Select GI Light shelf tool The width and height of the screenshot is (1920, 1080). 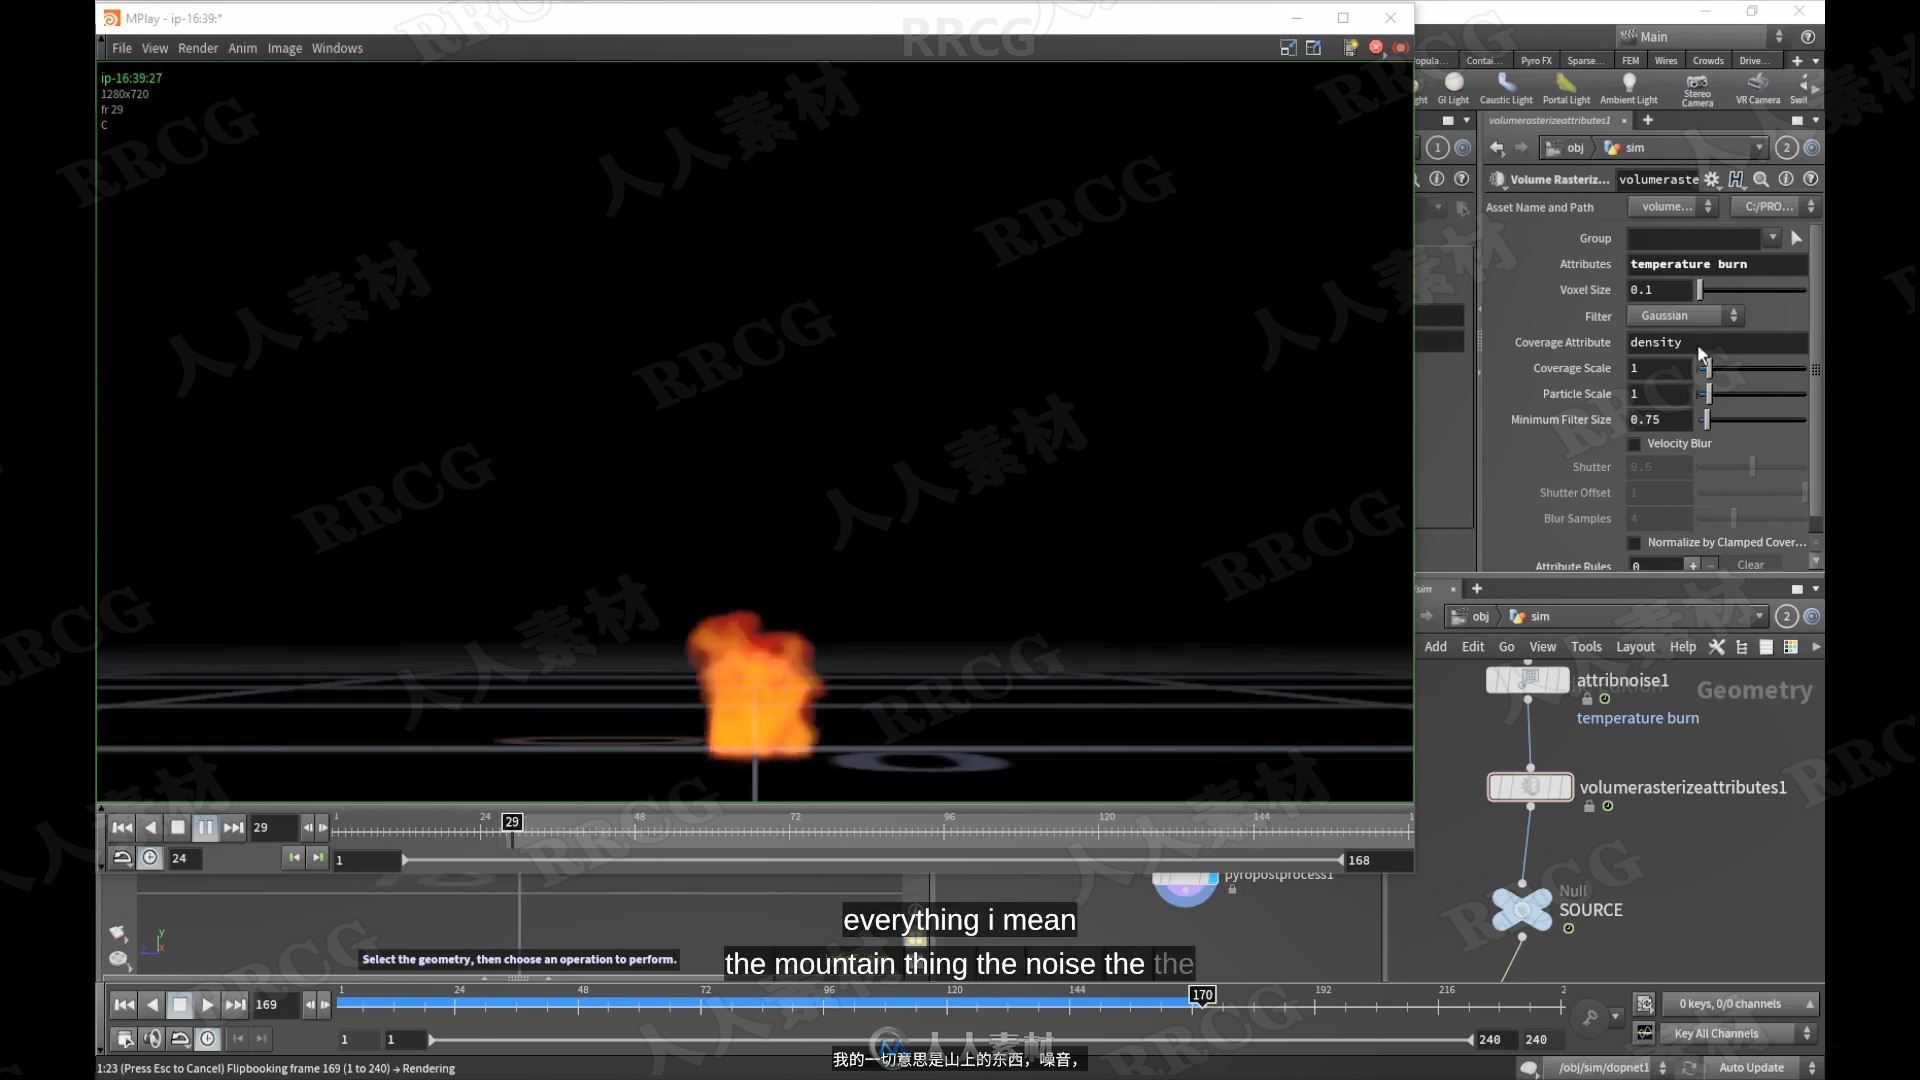pyautogui.click(x=1453, y=88)
